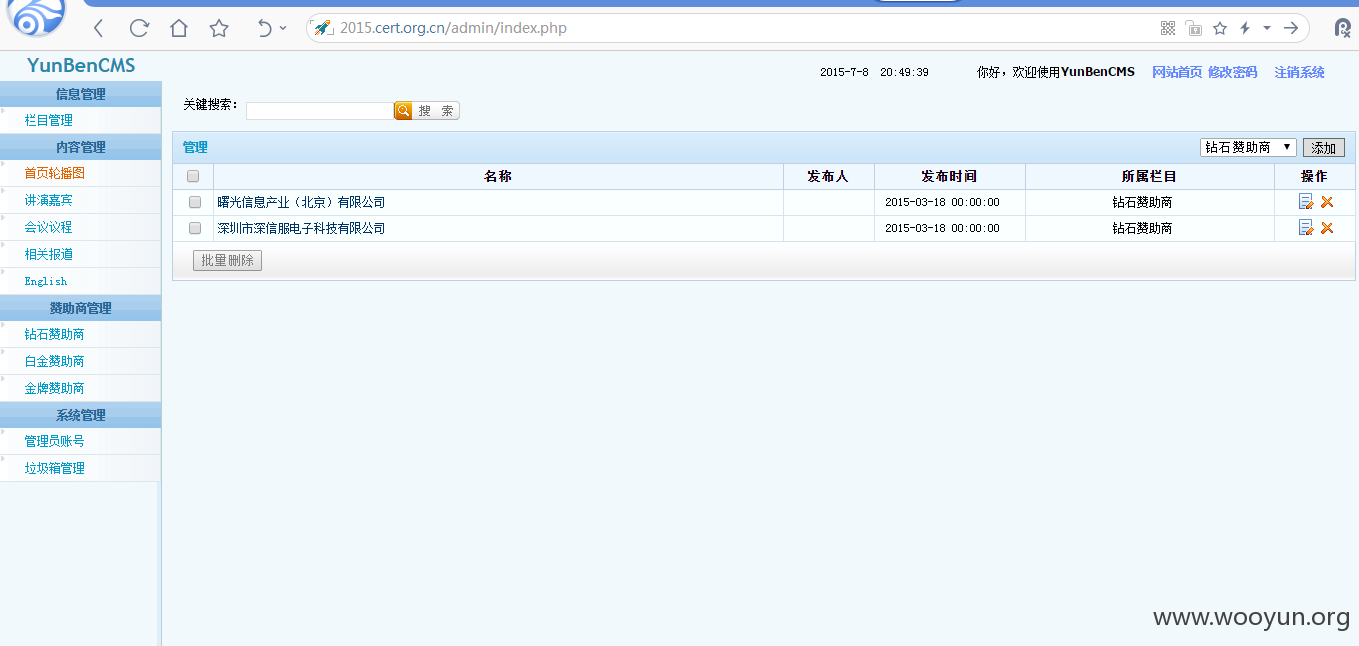Image resolution: width=1359 pixels, height=646 pixels.
Task: Open the English sidebar item
Action: [x=46, y=281]
